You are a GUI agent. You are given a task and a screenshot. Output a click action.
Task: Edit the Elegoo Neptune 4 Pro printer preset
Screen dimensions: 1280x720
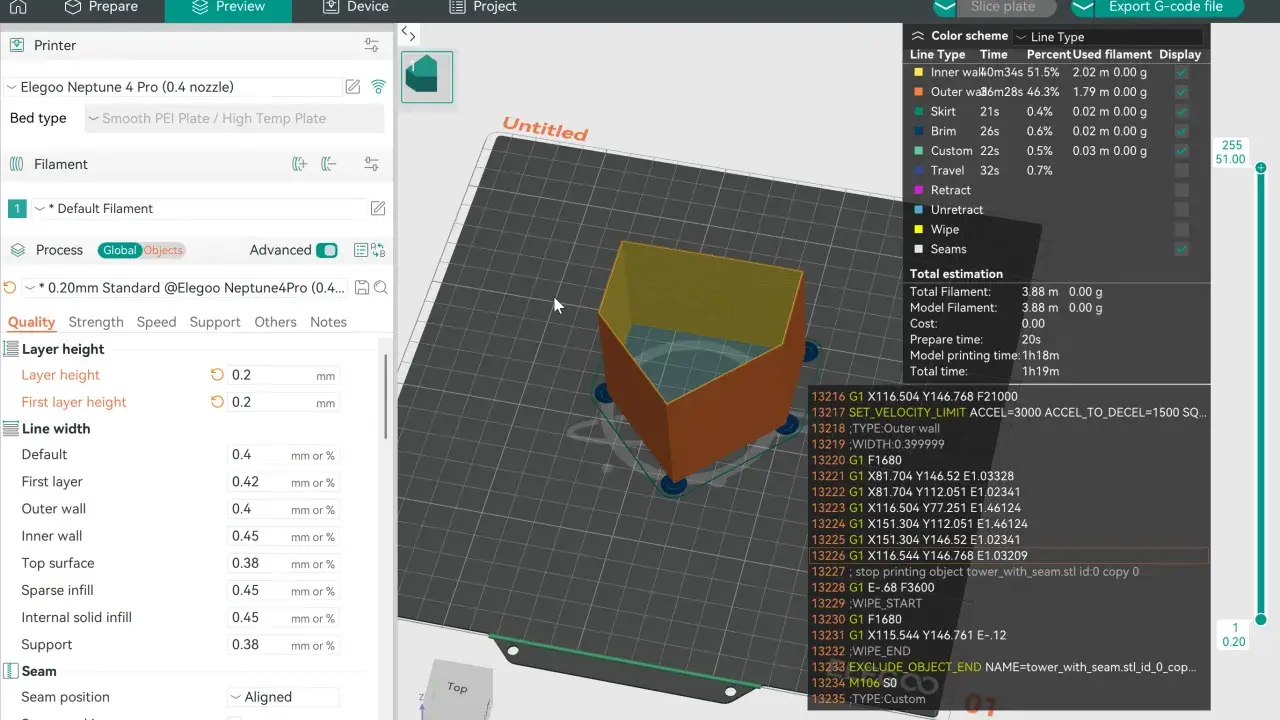point(353,87)
